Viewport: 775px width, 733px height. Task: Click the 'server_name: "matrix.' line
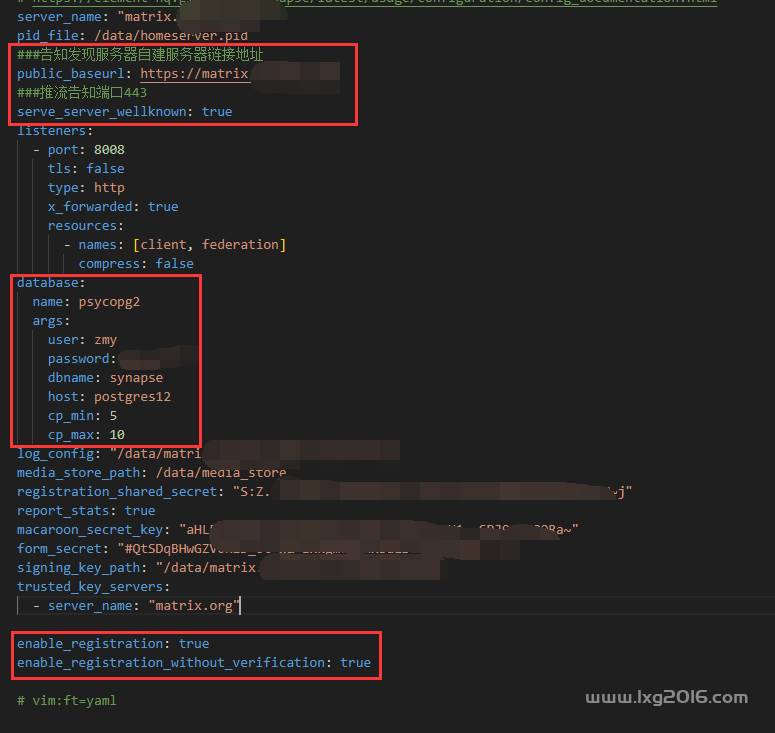coord(97,17)
